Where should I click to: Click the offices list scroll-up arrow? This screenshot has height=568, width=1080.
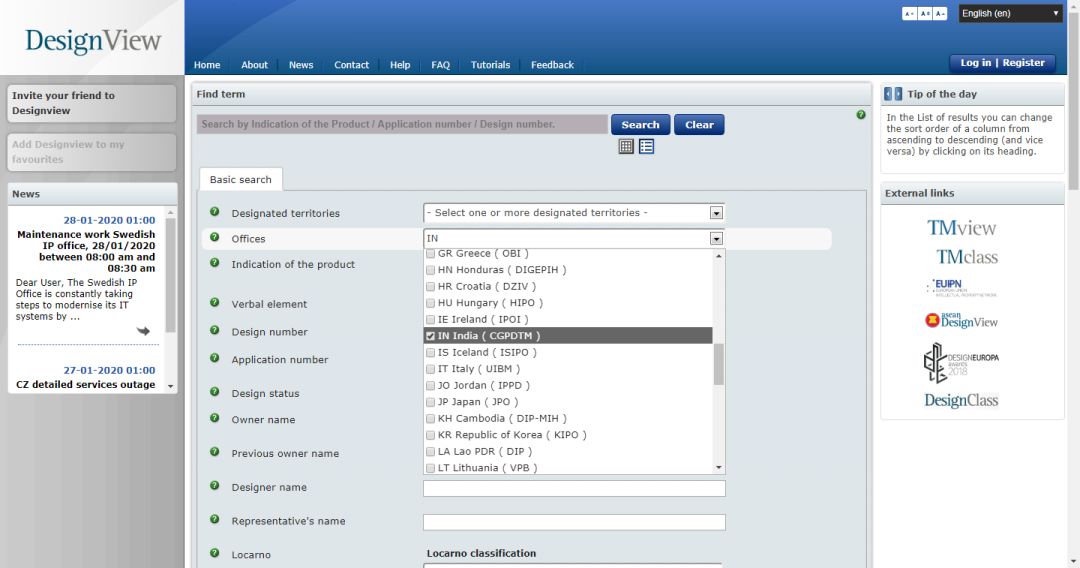pos(718,256)
